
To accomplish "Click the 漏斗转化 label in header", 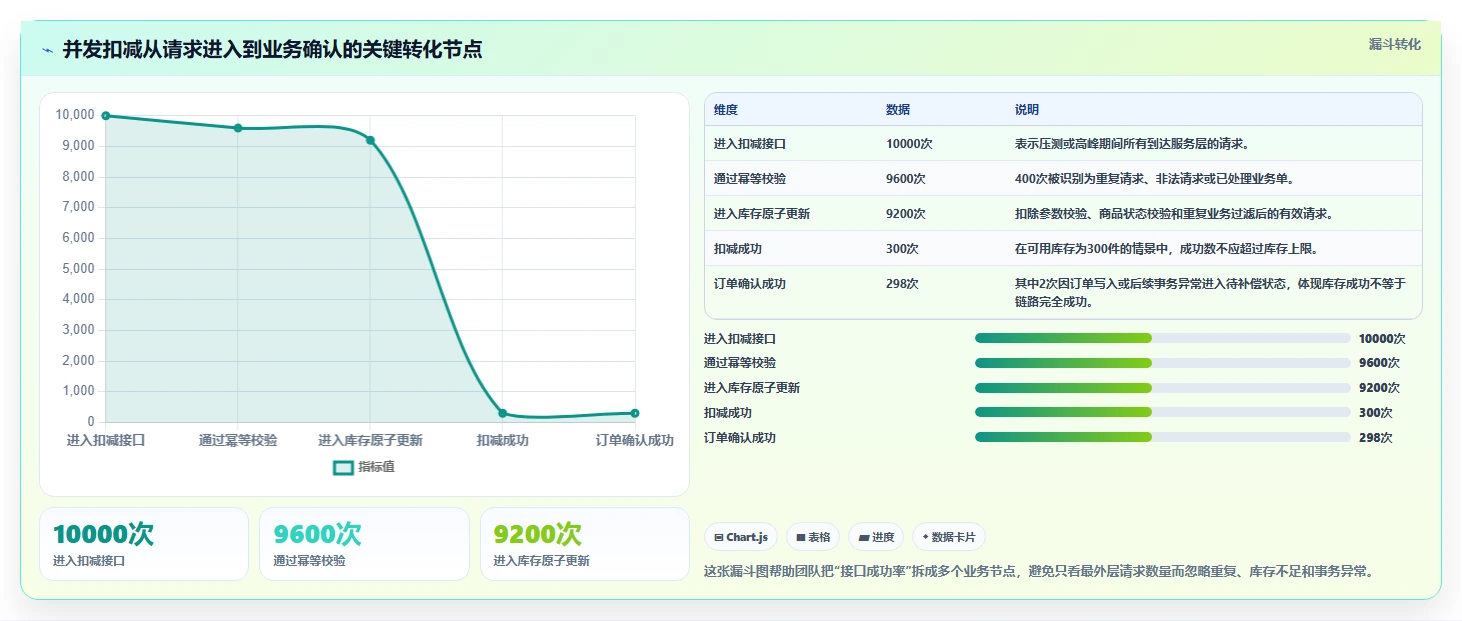I will [1394, 44].
